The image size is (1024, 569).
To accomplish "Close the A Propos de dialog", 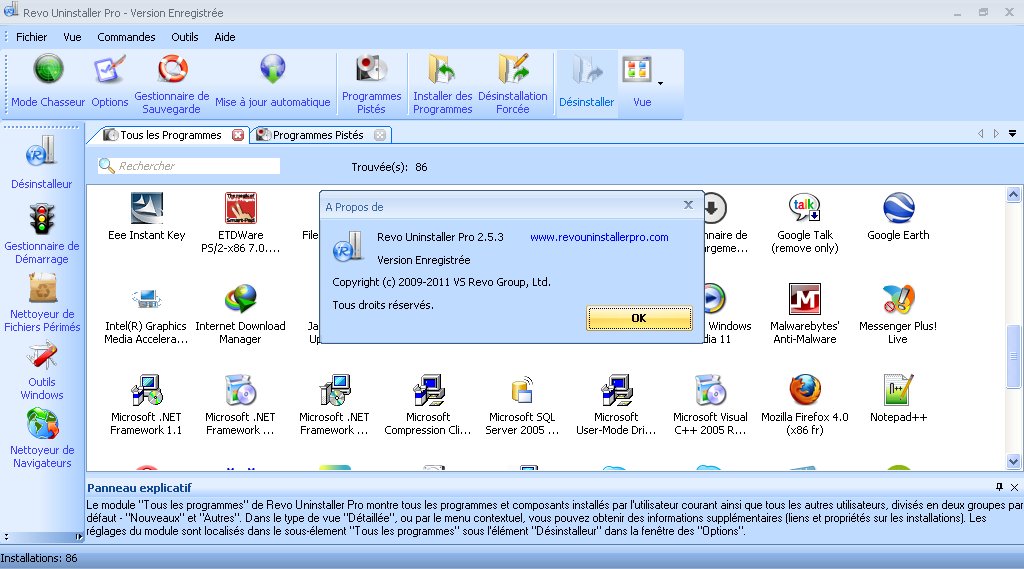I will [688, 205].
